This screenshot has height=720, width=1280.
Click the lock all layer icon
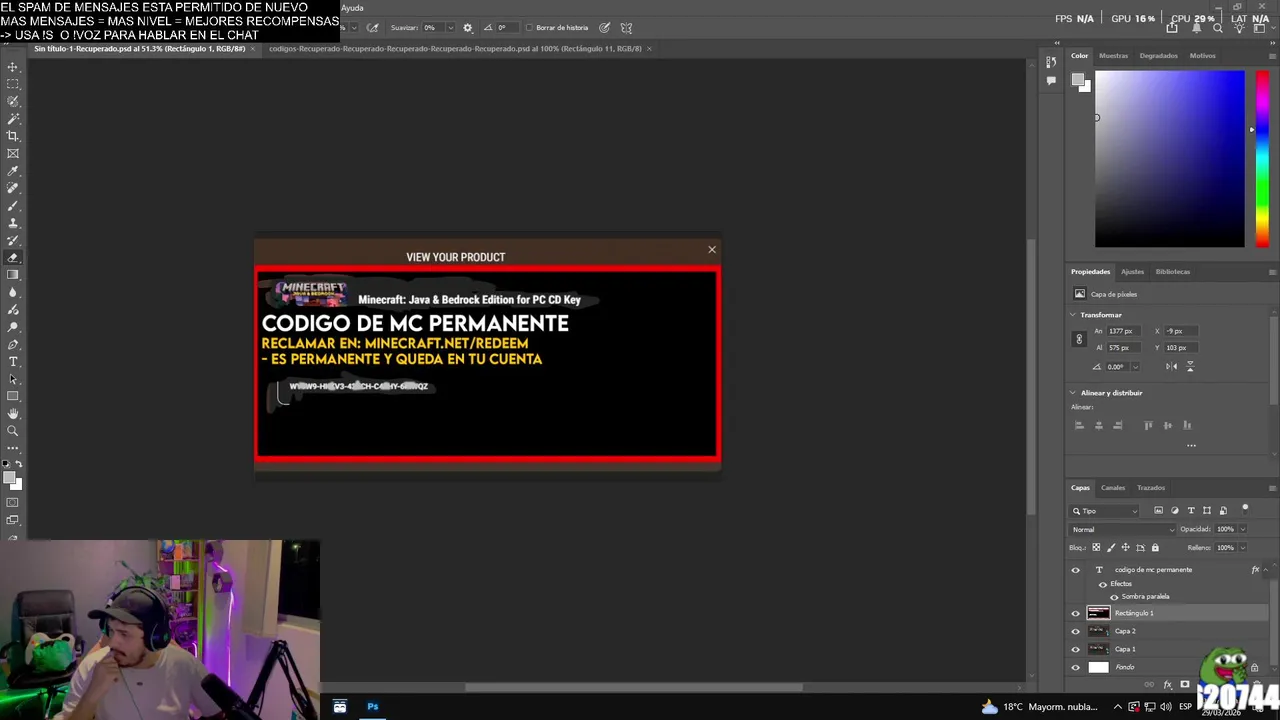point(1155,547)
